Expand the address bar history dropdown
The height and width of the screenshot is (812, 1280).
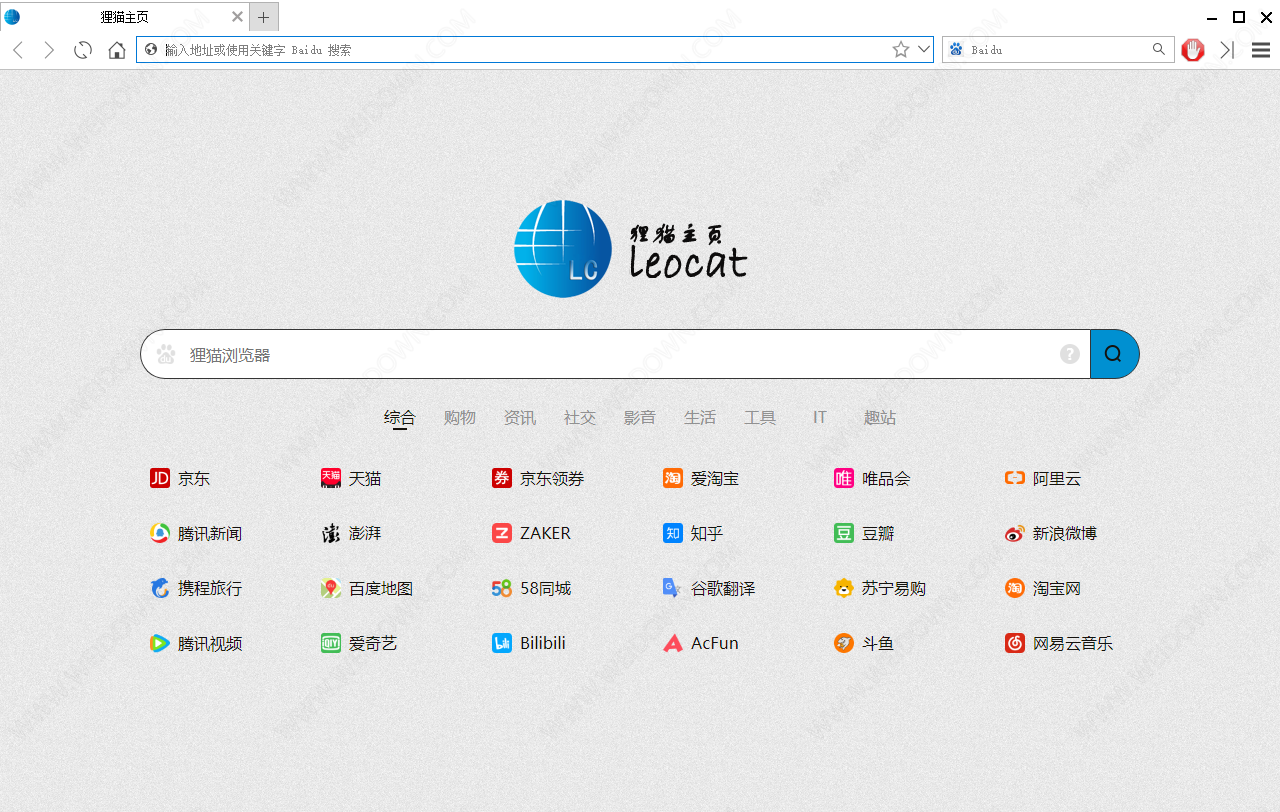[x=924, y=49]
